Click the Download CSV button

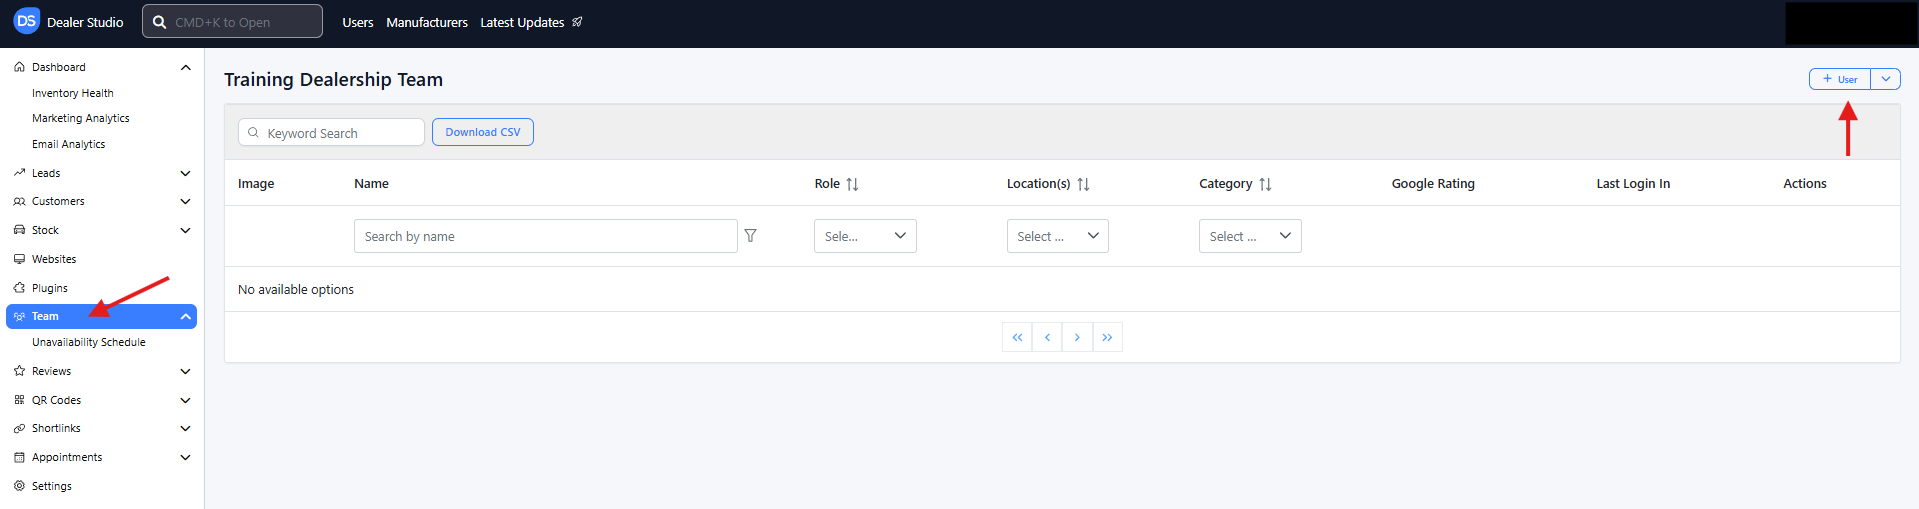(482, 132)
